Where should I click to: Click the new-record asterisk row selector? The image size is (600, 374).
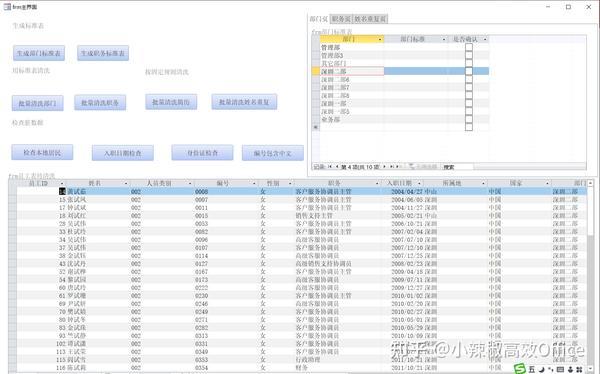[x=316, y=127]
